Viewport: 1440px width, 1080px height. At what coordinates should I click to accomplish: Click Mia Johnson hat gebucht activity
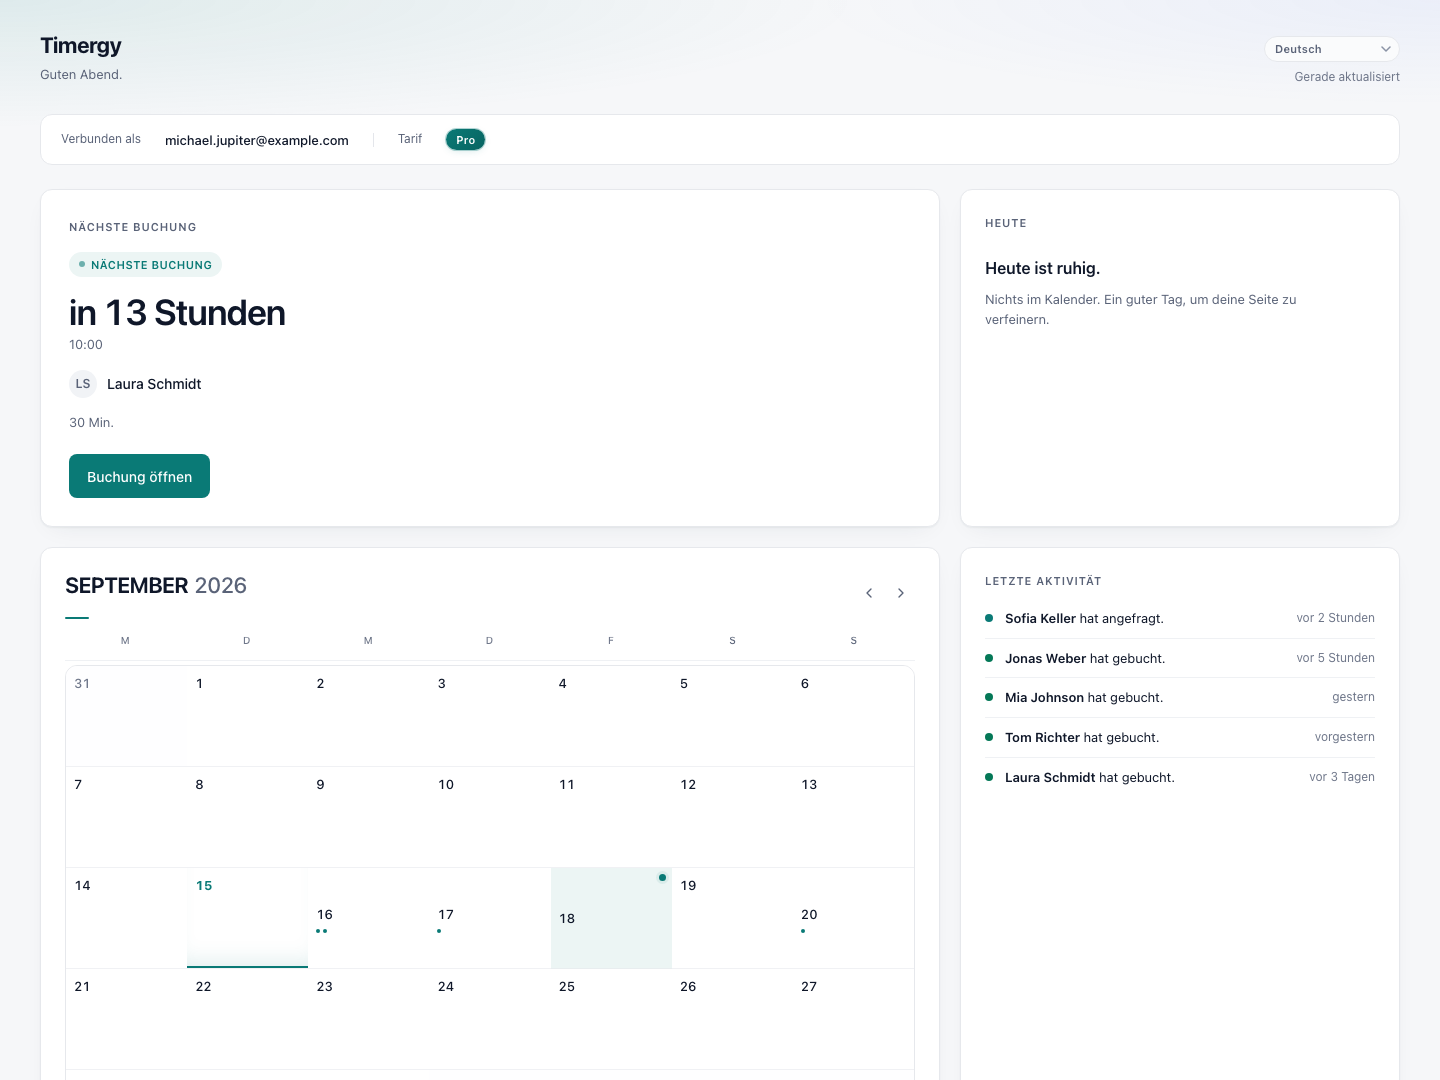coord(1180,697)
